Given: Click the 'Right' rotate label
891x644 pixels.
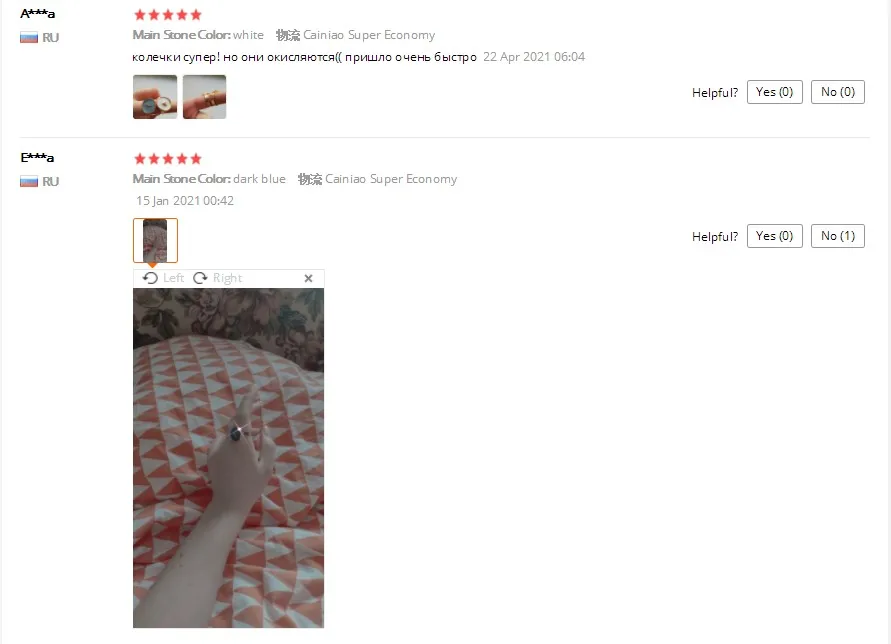Looking at the screenshot, I should pyautogui.click(x=227, y=278).
